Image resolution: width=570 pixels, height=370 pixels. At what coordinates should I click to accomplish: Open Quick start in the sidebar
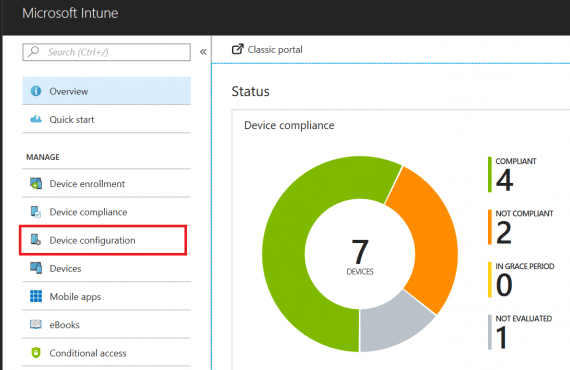(107, 119)
